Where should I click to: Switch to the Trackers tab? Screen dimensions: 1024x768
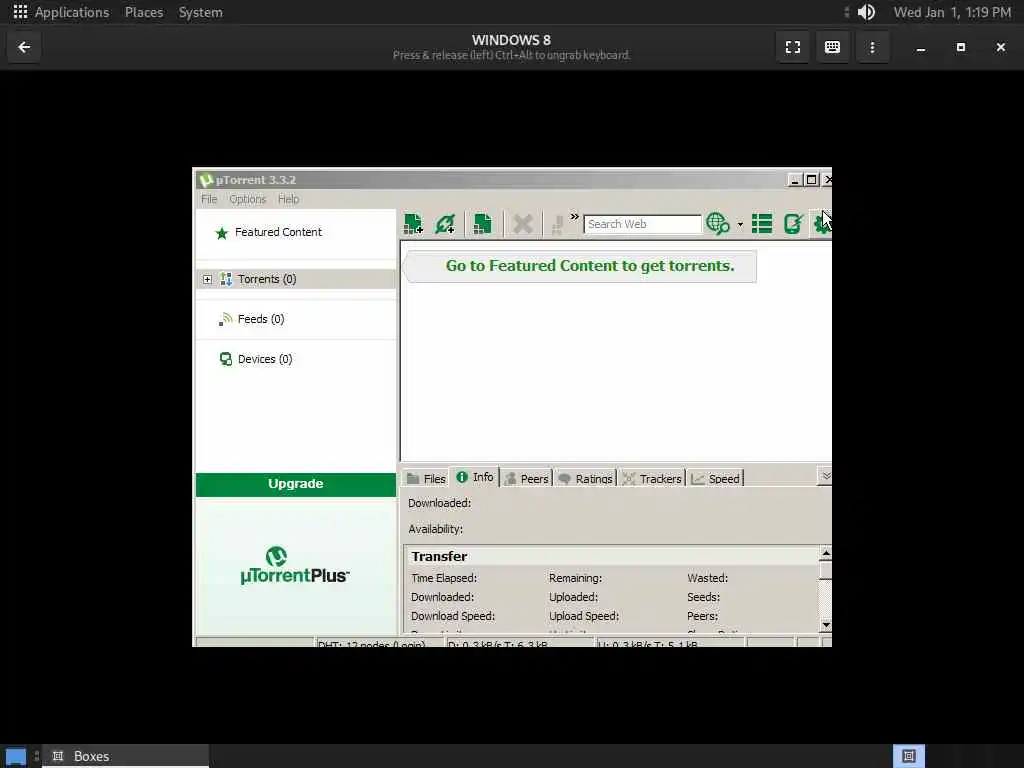(652, 479)
